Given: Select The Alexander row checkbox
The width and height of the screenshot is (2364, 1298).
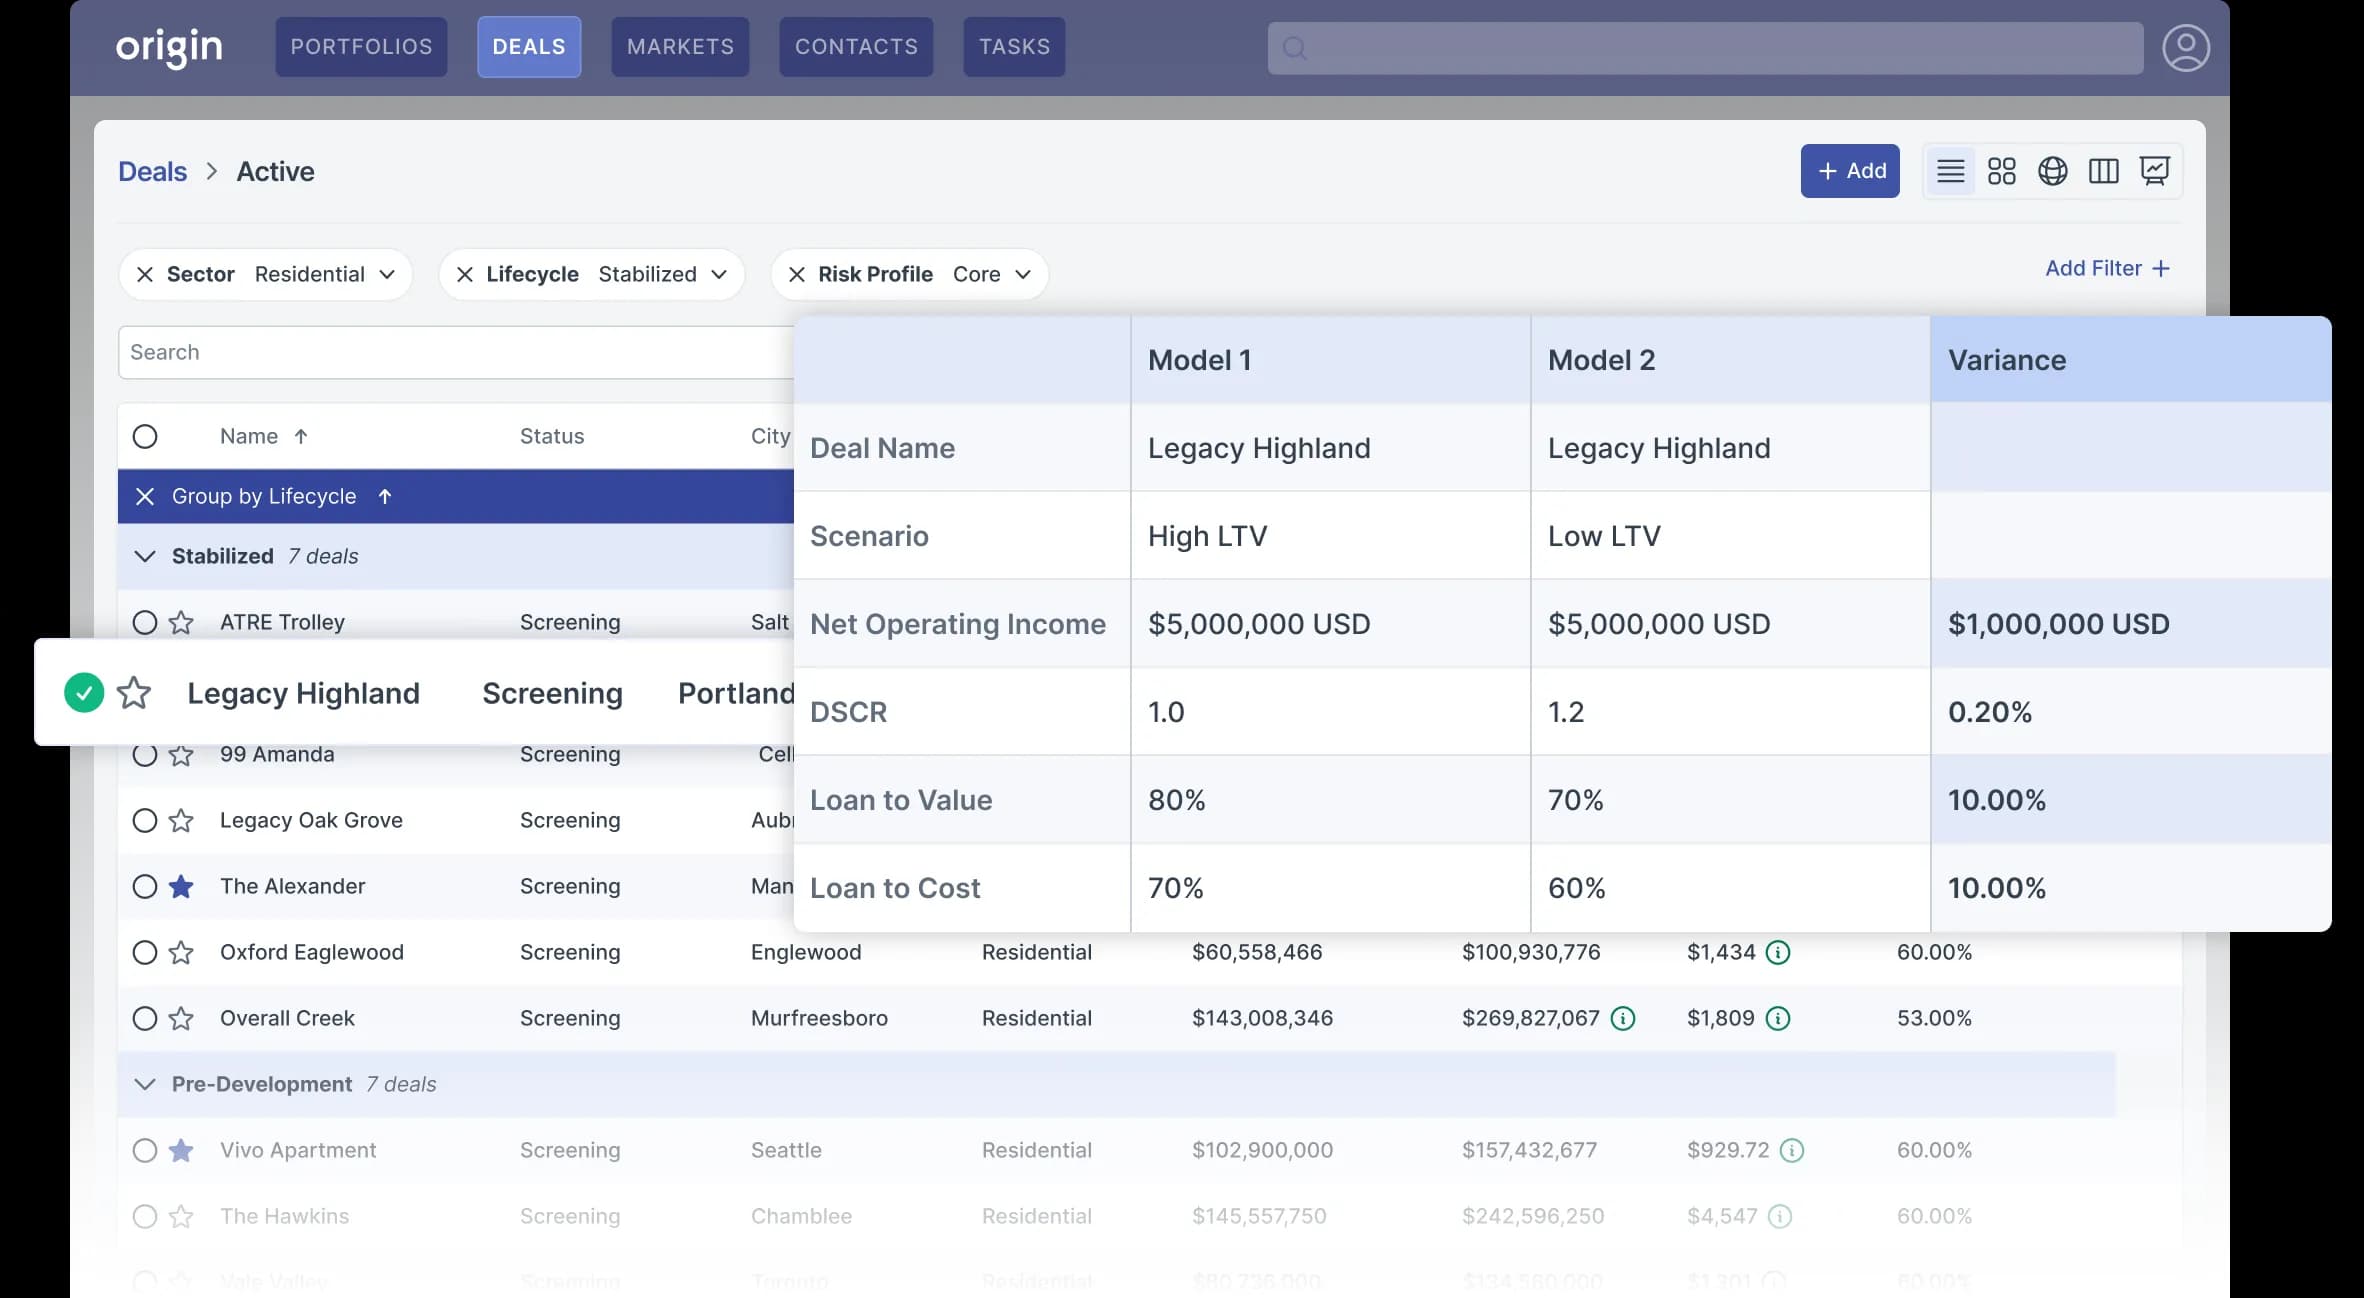Looking at the screenshot, I should click(145, 886).
